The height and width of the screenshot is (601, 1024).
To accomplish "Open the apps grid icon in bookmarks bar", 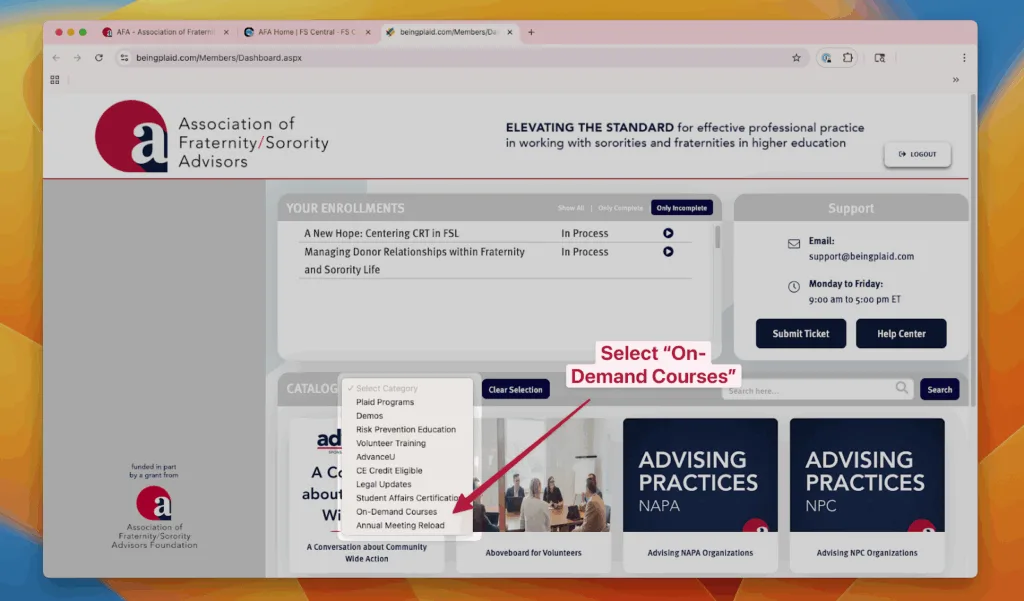I will click(x=55, y=80).
